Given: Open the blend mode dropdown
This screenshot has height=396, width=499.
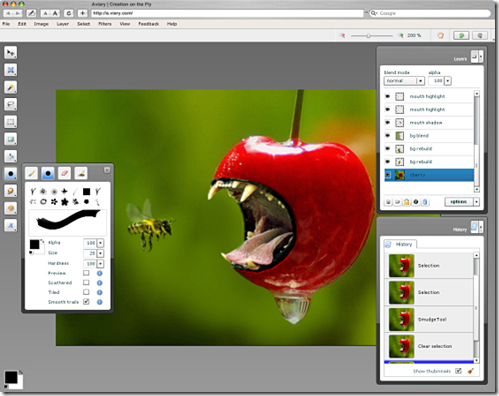Looking at the screenshot, I should coord(404,81).
